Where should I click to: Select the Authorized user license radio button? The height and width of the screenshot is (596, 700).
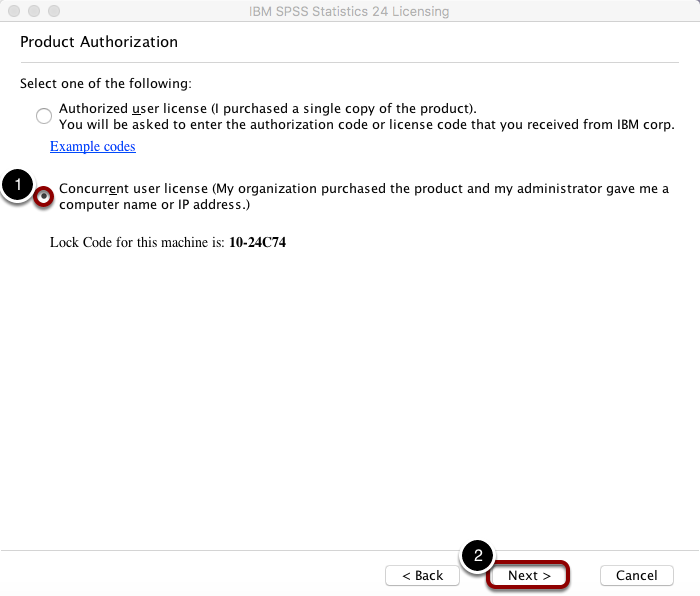click(44, 116)
